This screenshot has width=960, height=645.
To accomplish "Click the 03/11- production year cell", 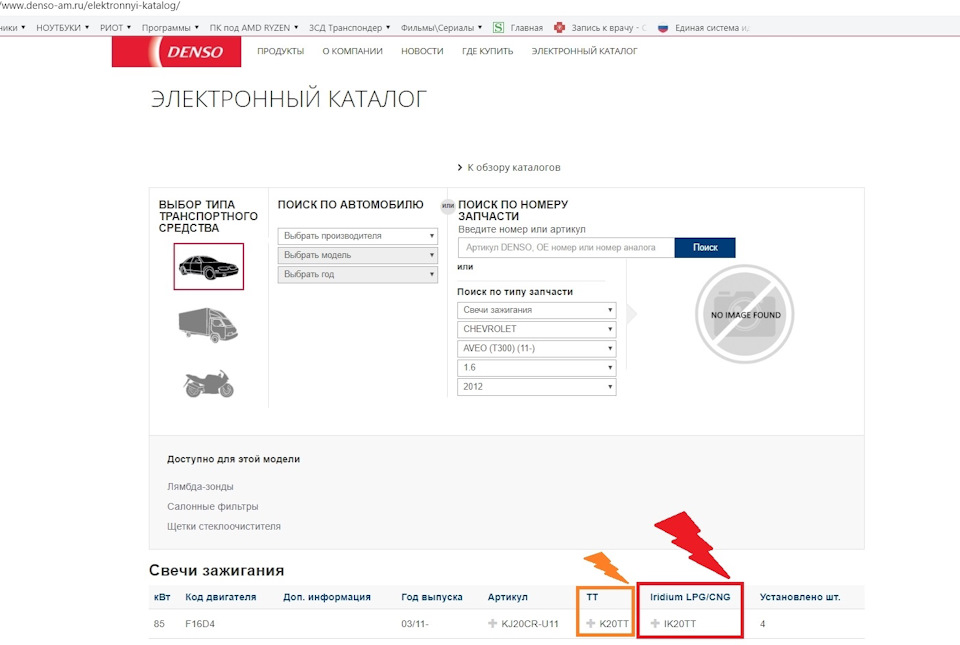I will [415, 624].
